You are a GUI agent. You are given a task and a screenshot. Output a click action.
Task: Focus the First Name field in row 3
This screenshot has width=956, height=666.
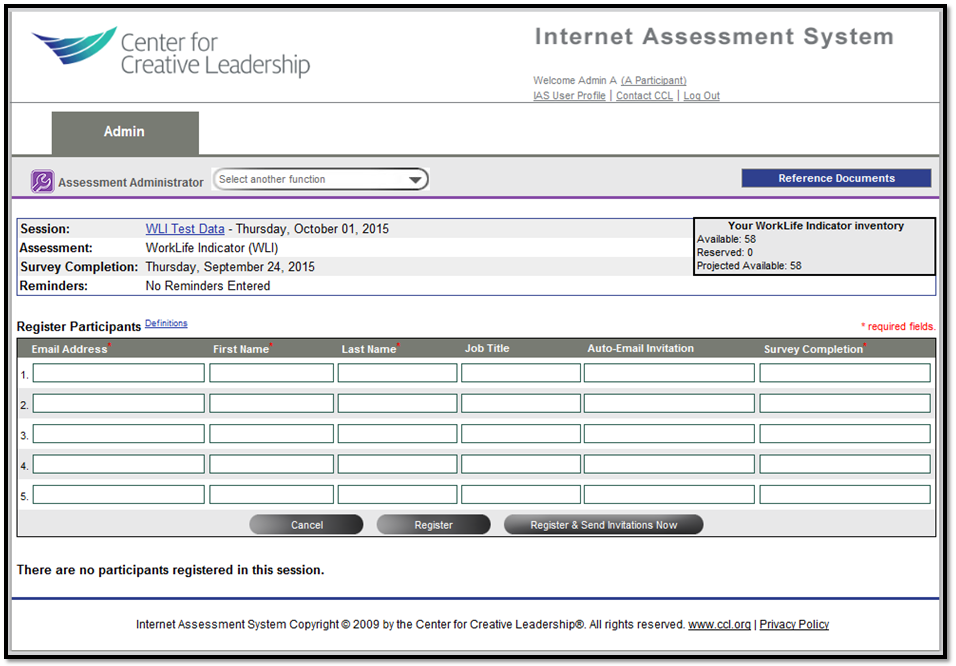coord(271,434)
